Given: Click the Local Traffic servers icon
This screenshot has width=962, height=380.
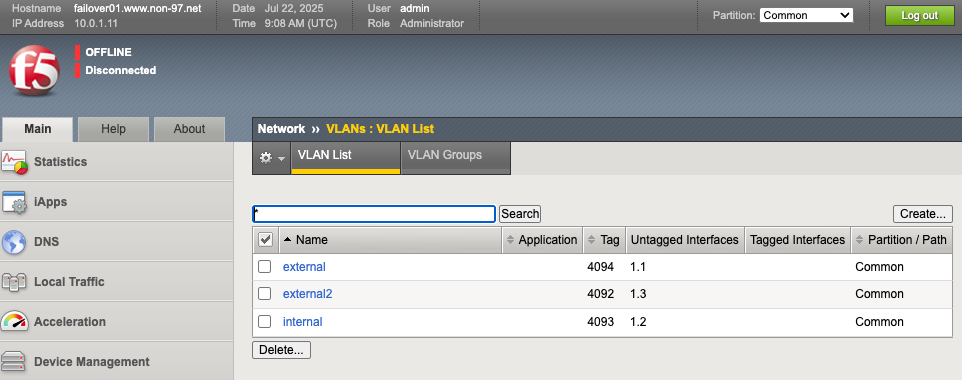Looking at the screenshot, I should coord(14,282).
